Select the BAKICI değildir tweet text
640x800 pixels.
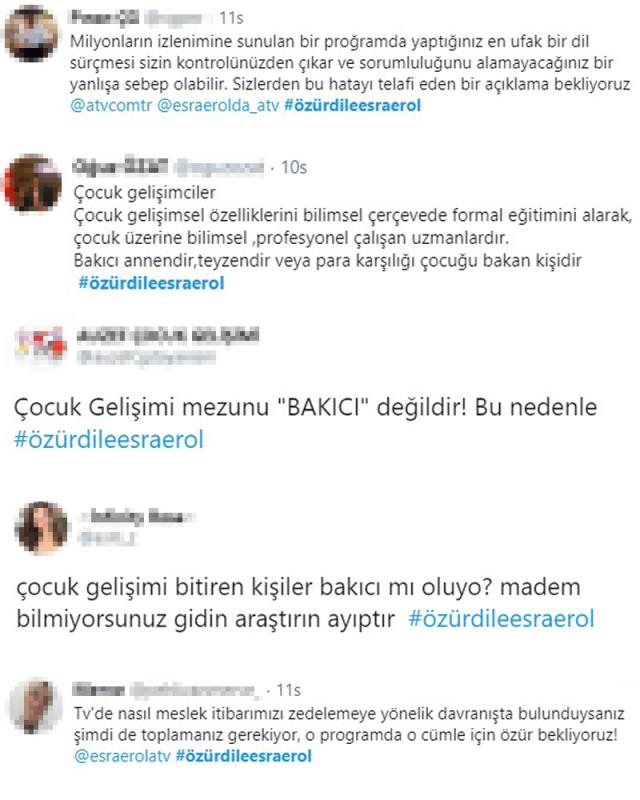[x=305, y=408]
